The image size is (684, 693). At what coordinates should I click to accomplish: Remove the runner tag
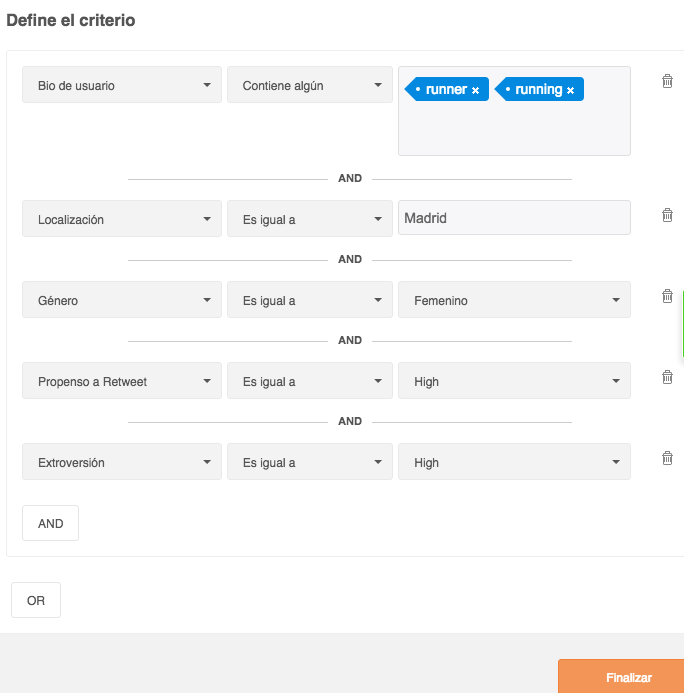[475, 91]
